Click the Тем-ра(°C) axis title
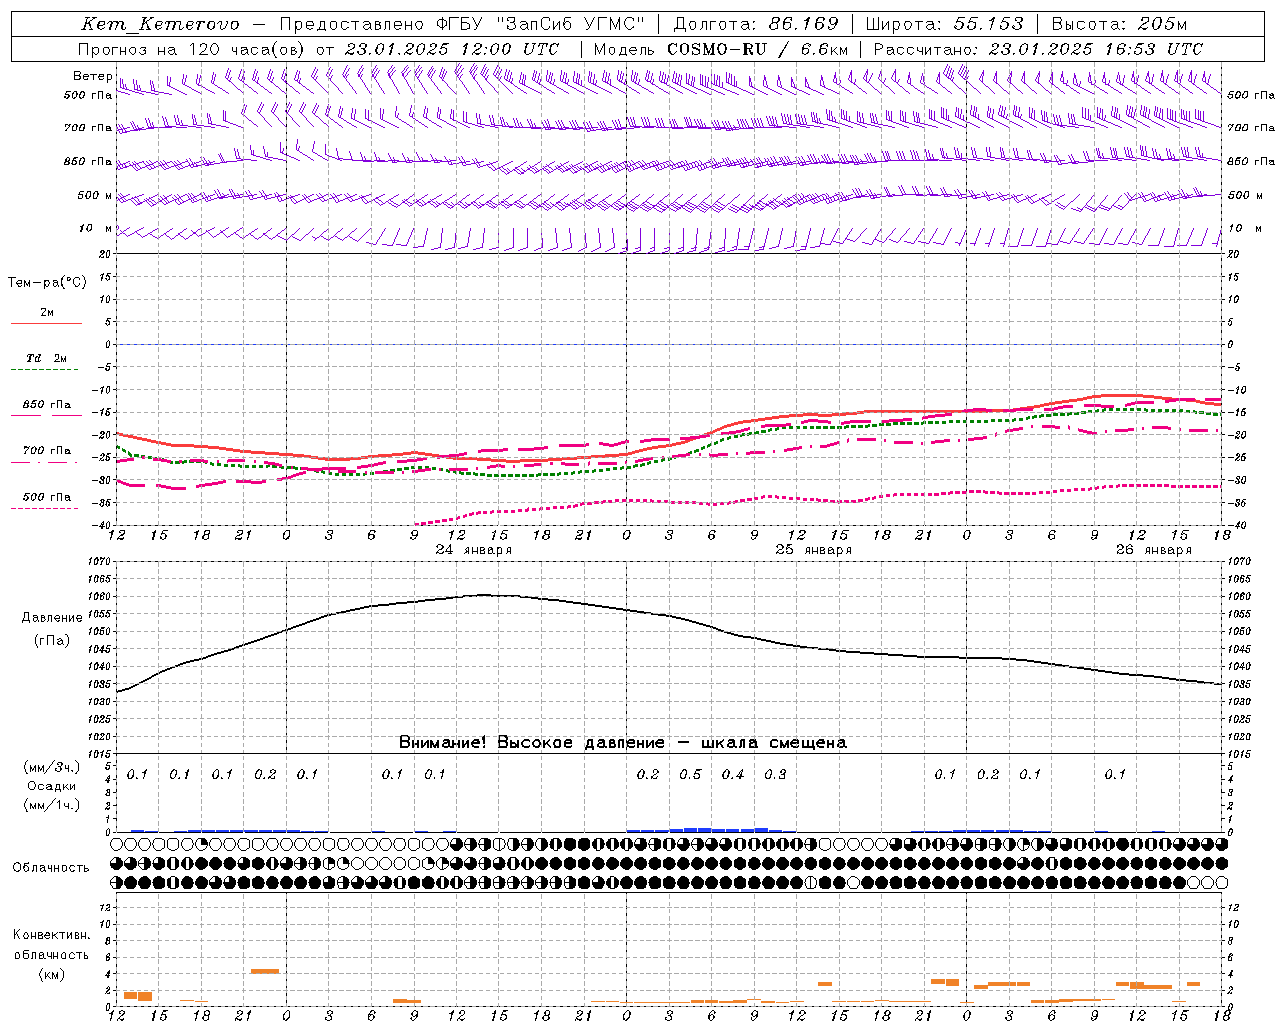 [x=47, y=283]
